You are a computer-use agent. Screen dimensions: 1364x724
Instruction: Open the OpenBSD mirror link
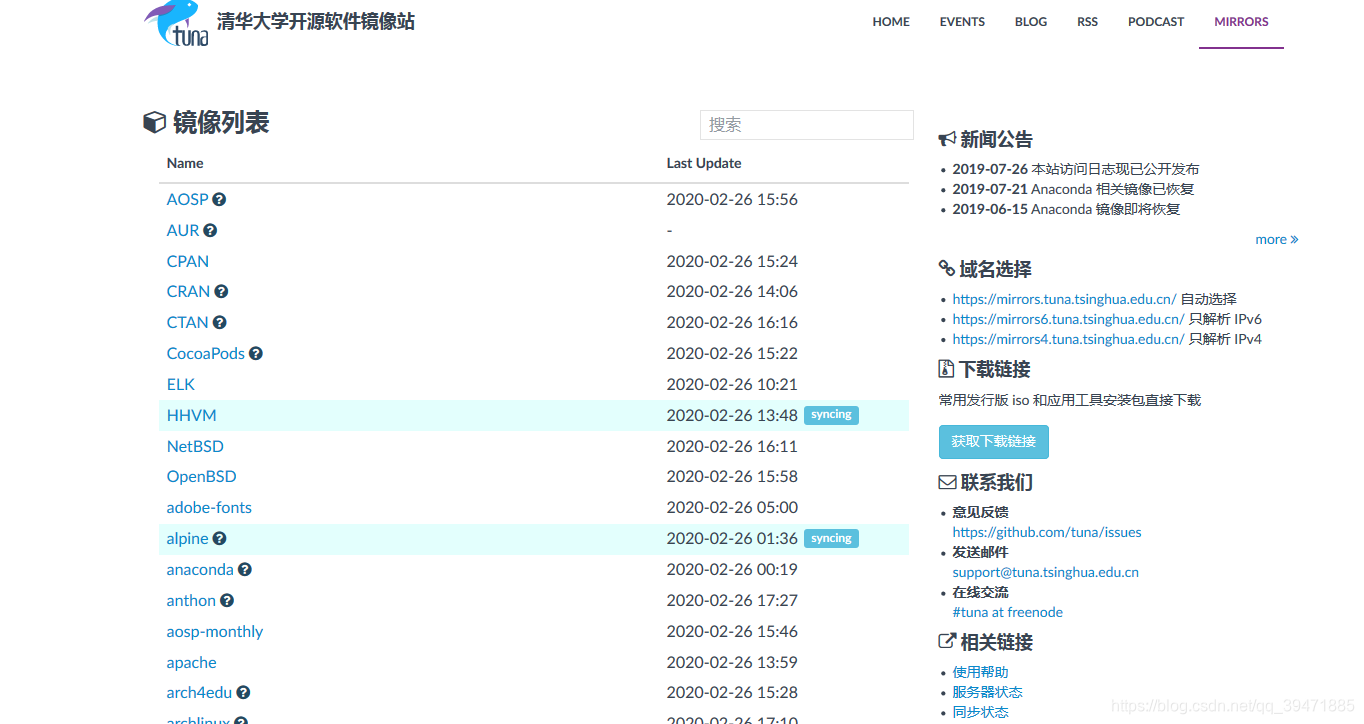201,477
